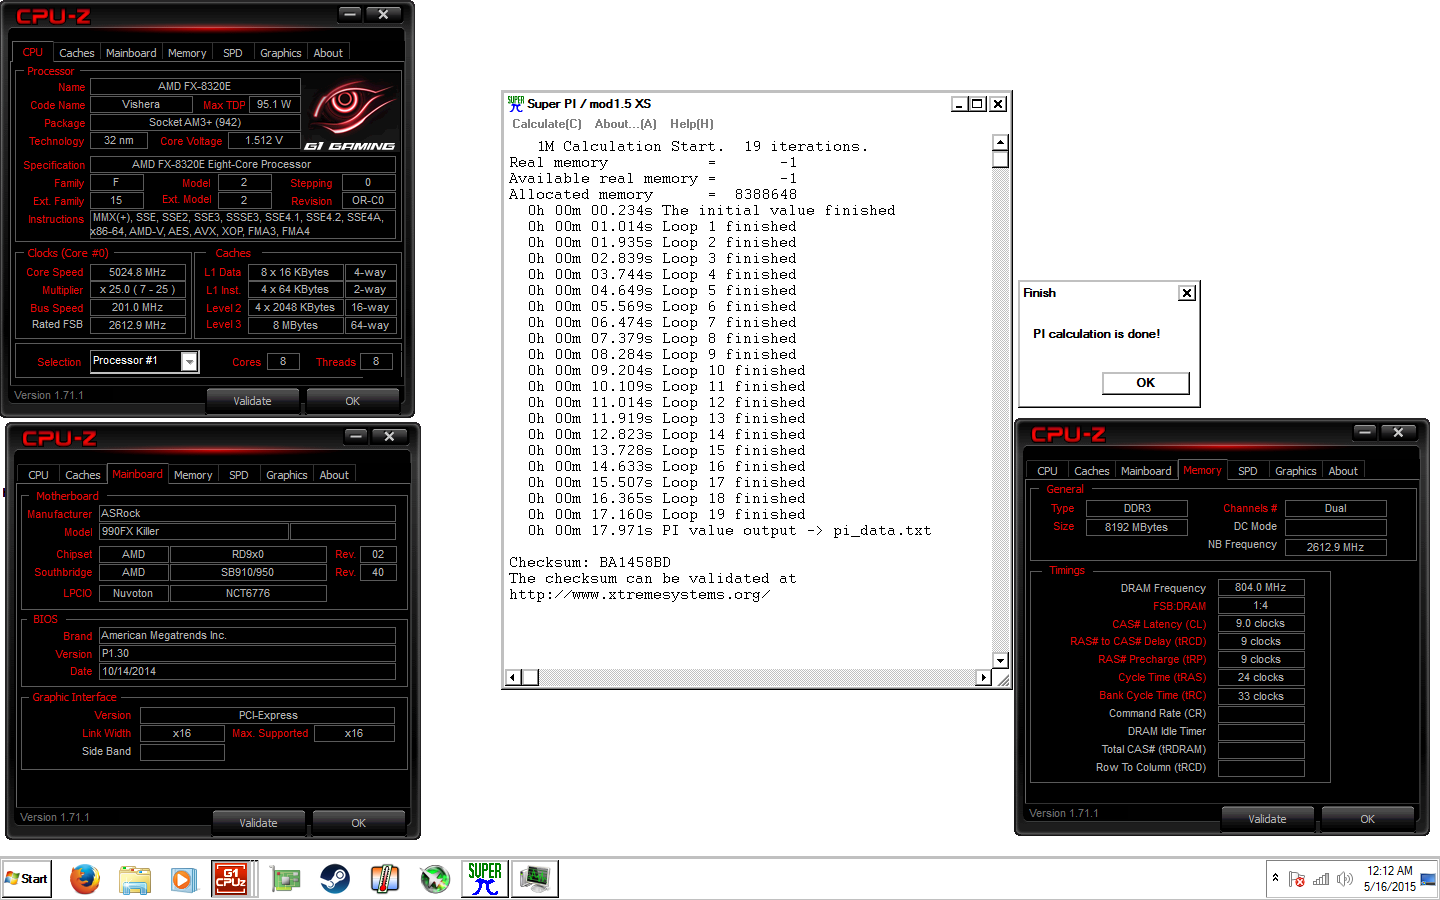Click the Core Speed 5024.8 MHz value
This screenshot has width=1440, height=900.
click(138, 272)
